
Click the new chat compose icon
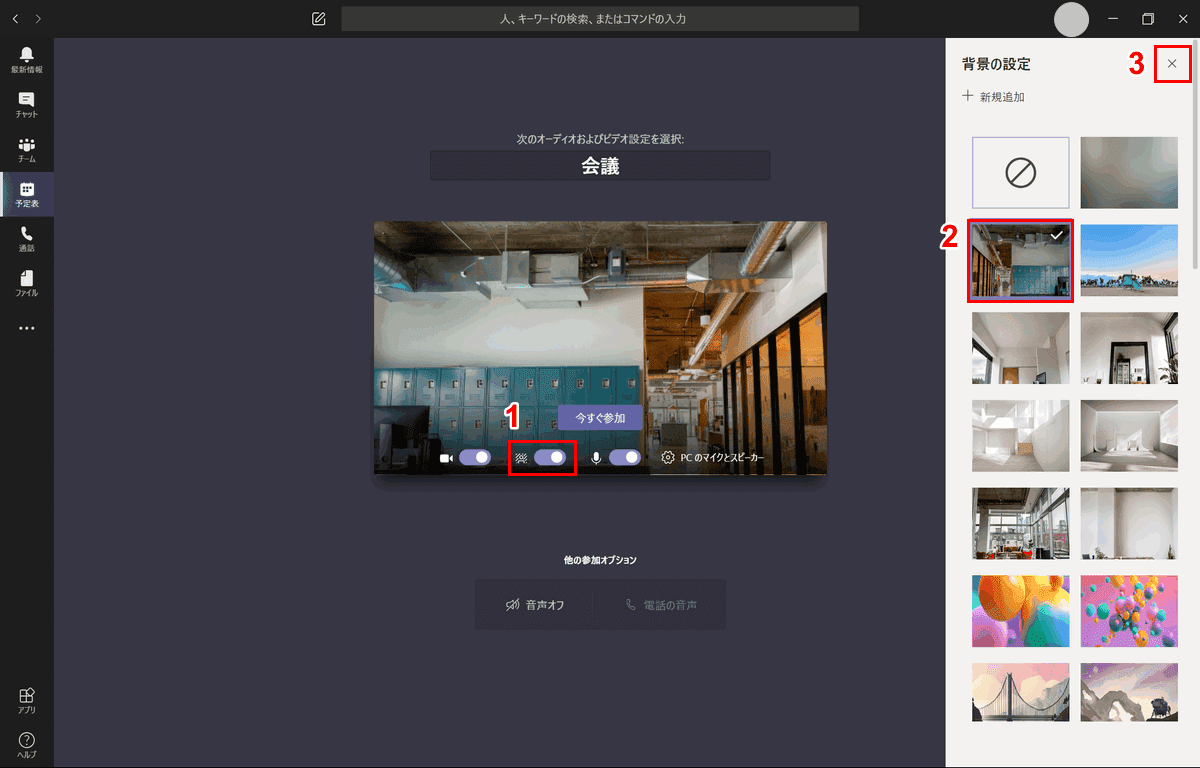pyautogui.click(x=319, y=19)
